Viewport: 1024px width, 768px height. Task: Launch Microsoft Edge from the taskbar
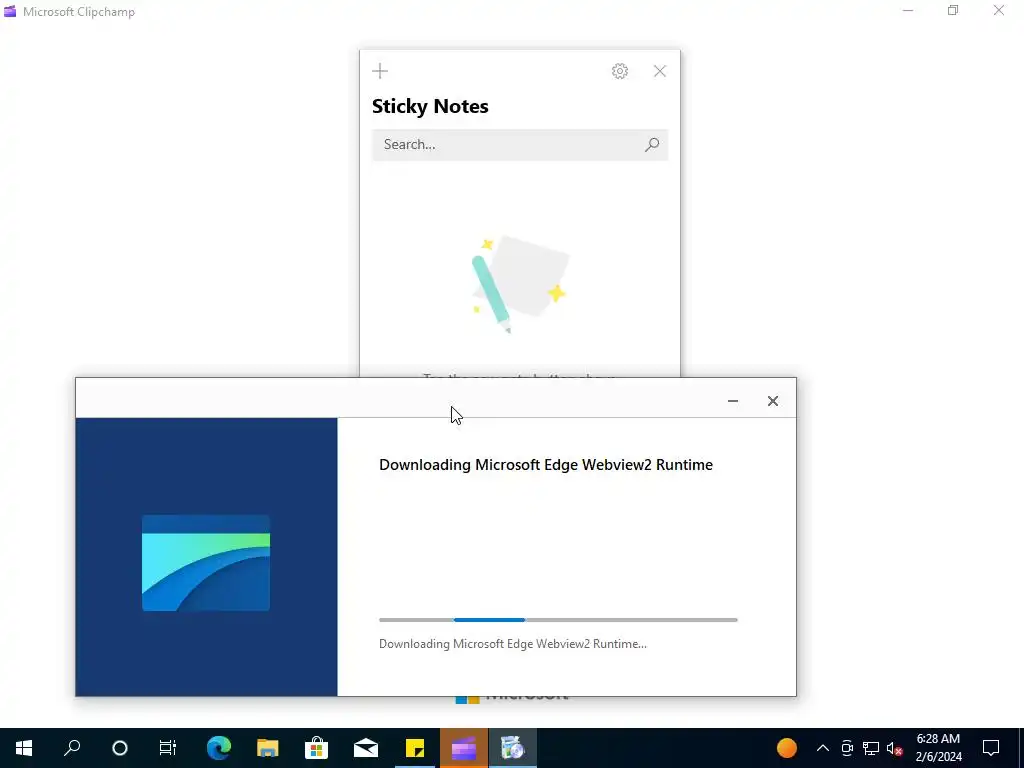pos(219,748)
